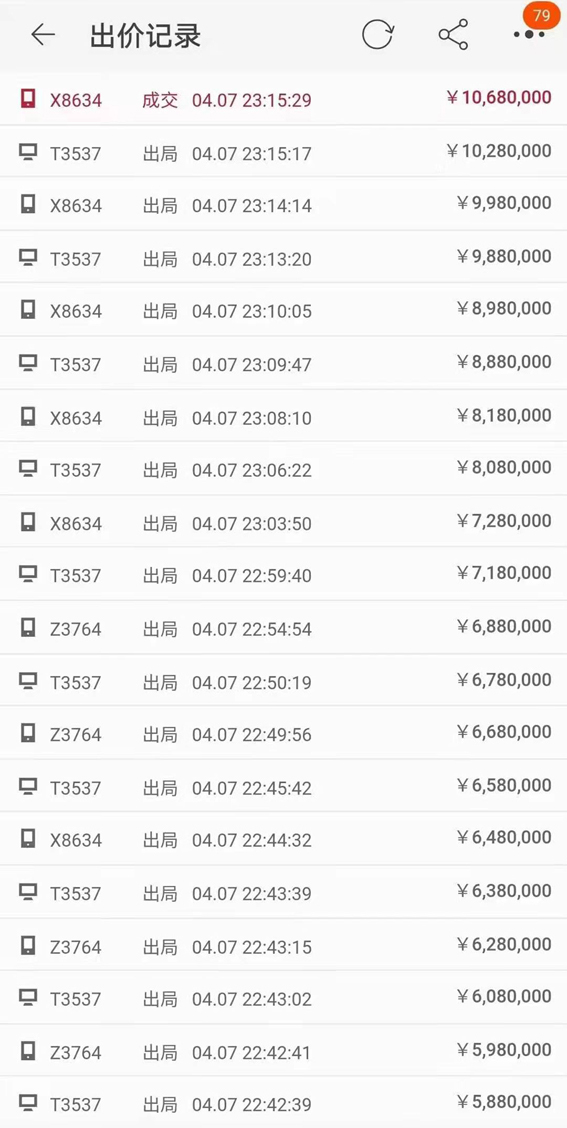
Task: Click bidder ID T3537 at 23:13:20
Action: pyautogui.click(x=76, y=259)
